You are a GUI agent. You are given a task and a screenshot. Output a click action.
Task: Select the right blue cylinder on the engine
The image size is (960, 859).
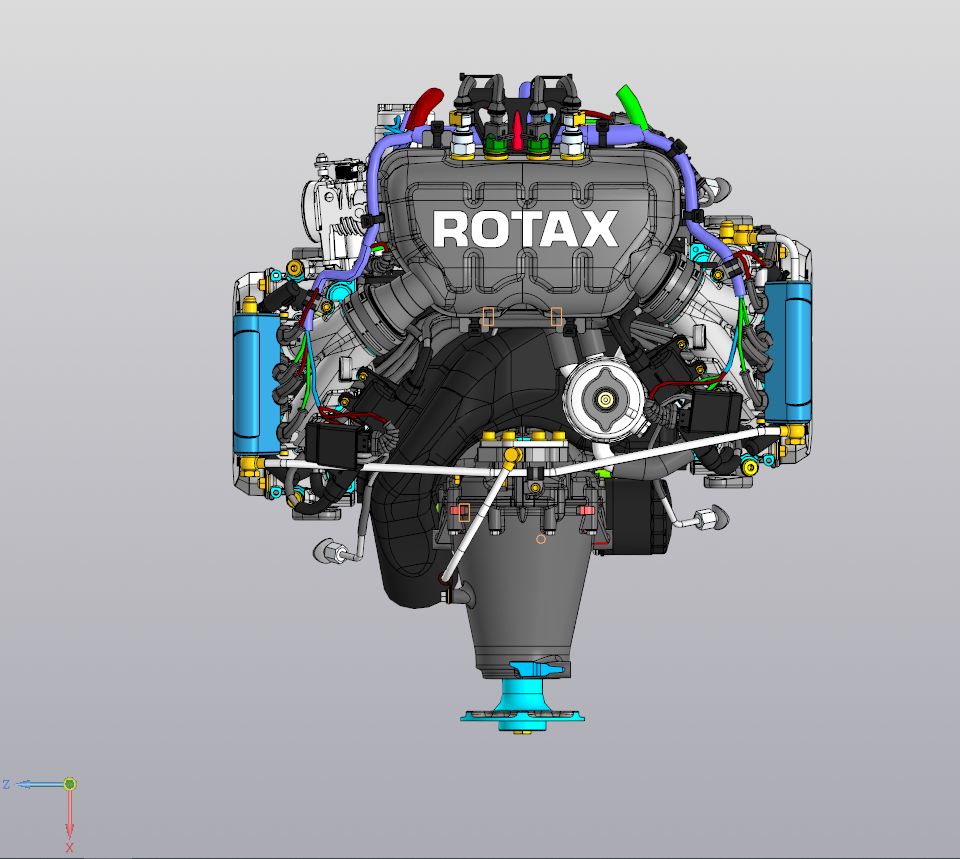click(x=788, y=351)
